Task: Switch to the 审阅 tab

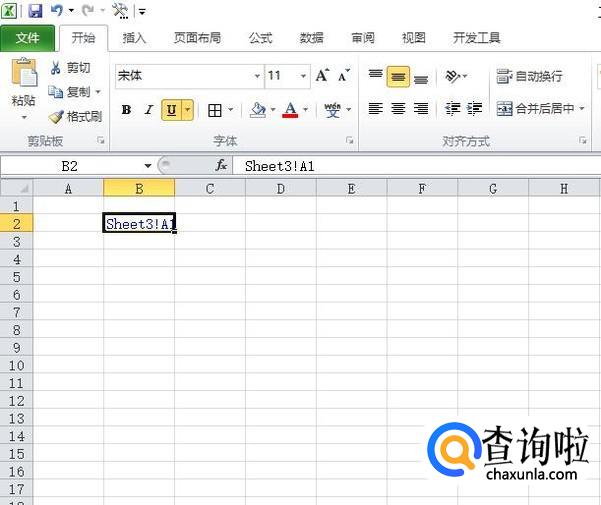Action: [363, 38]
